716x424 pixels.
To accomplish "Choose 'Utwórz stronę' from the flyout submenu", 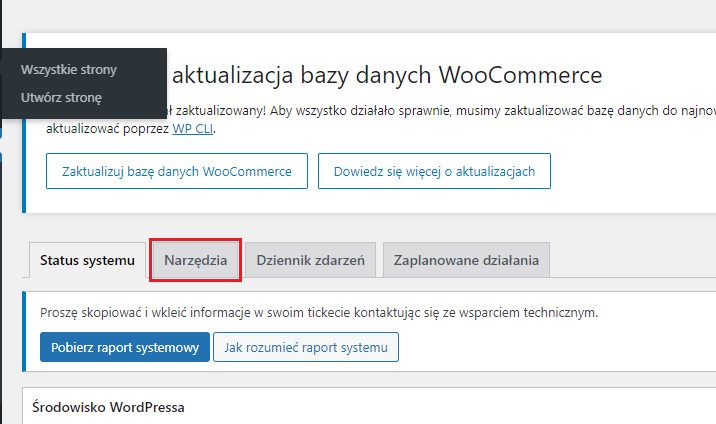I will (60, 98).
